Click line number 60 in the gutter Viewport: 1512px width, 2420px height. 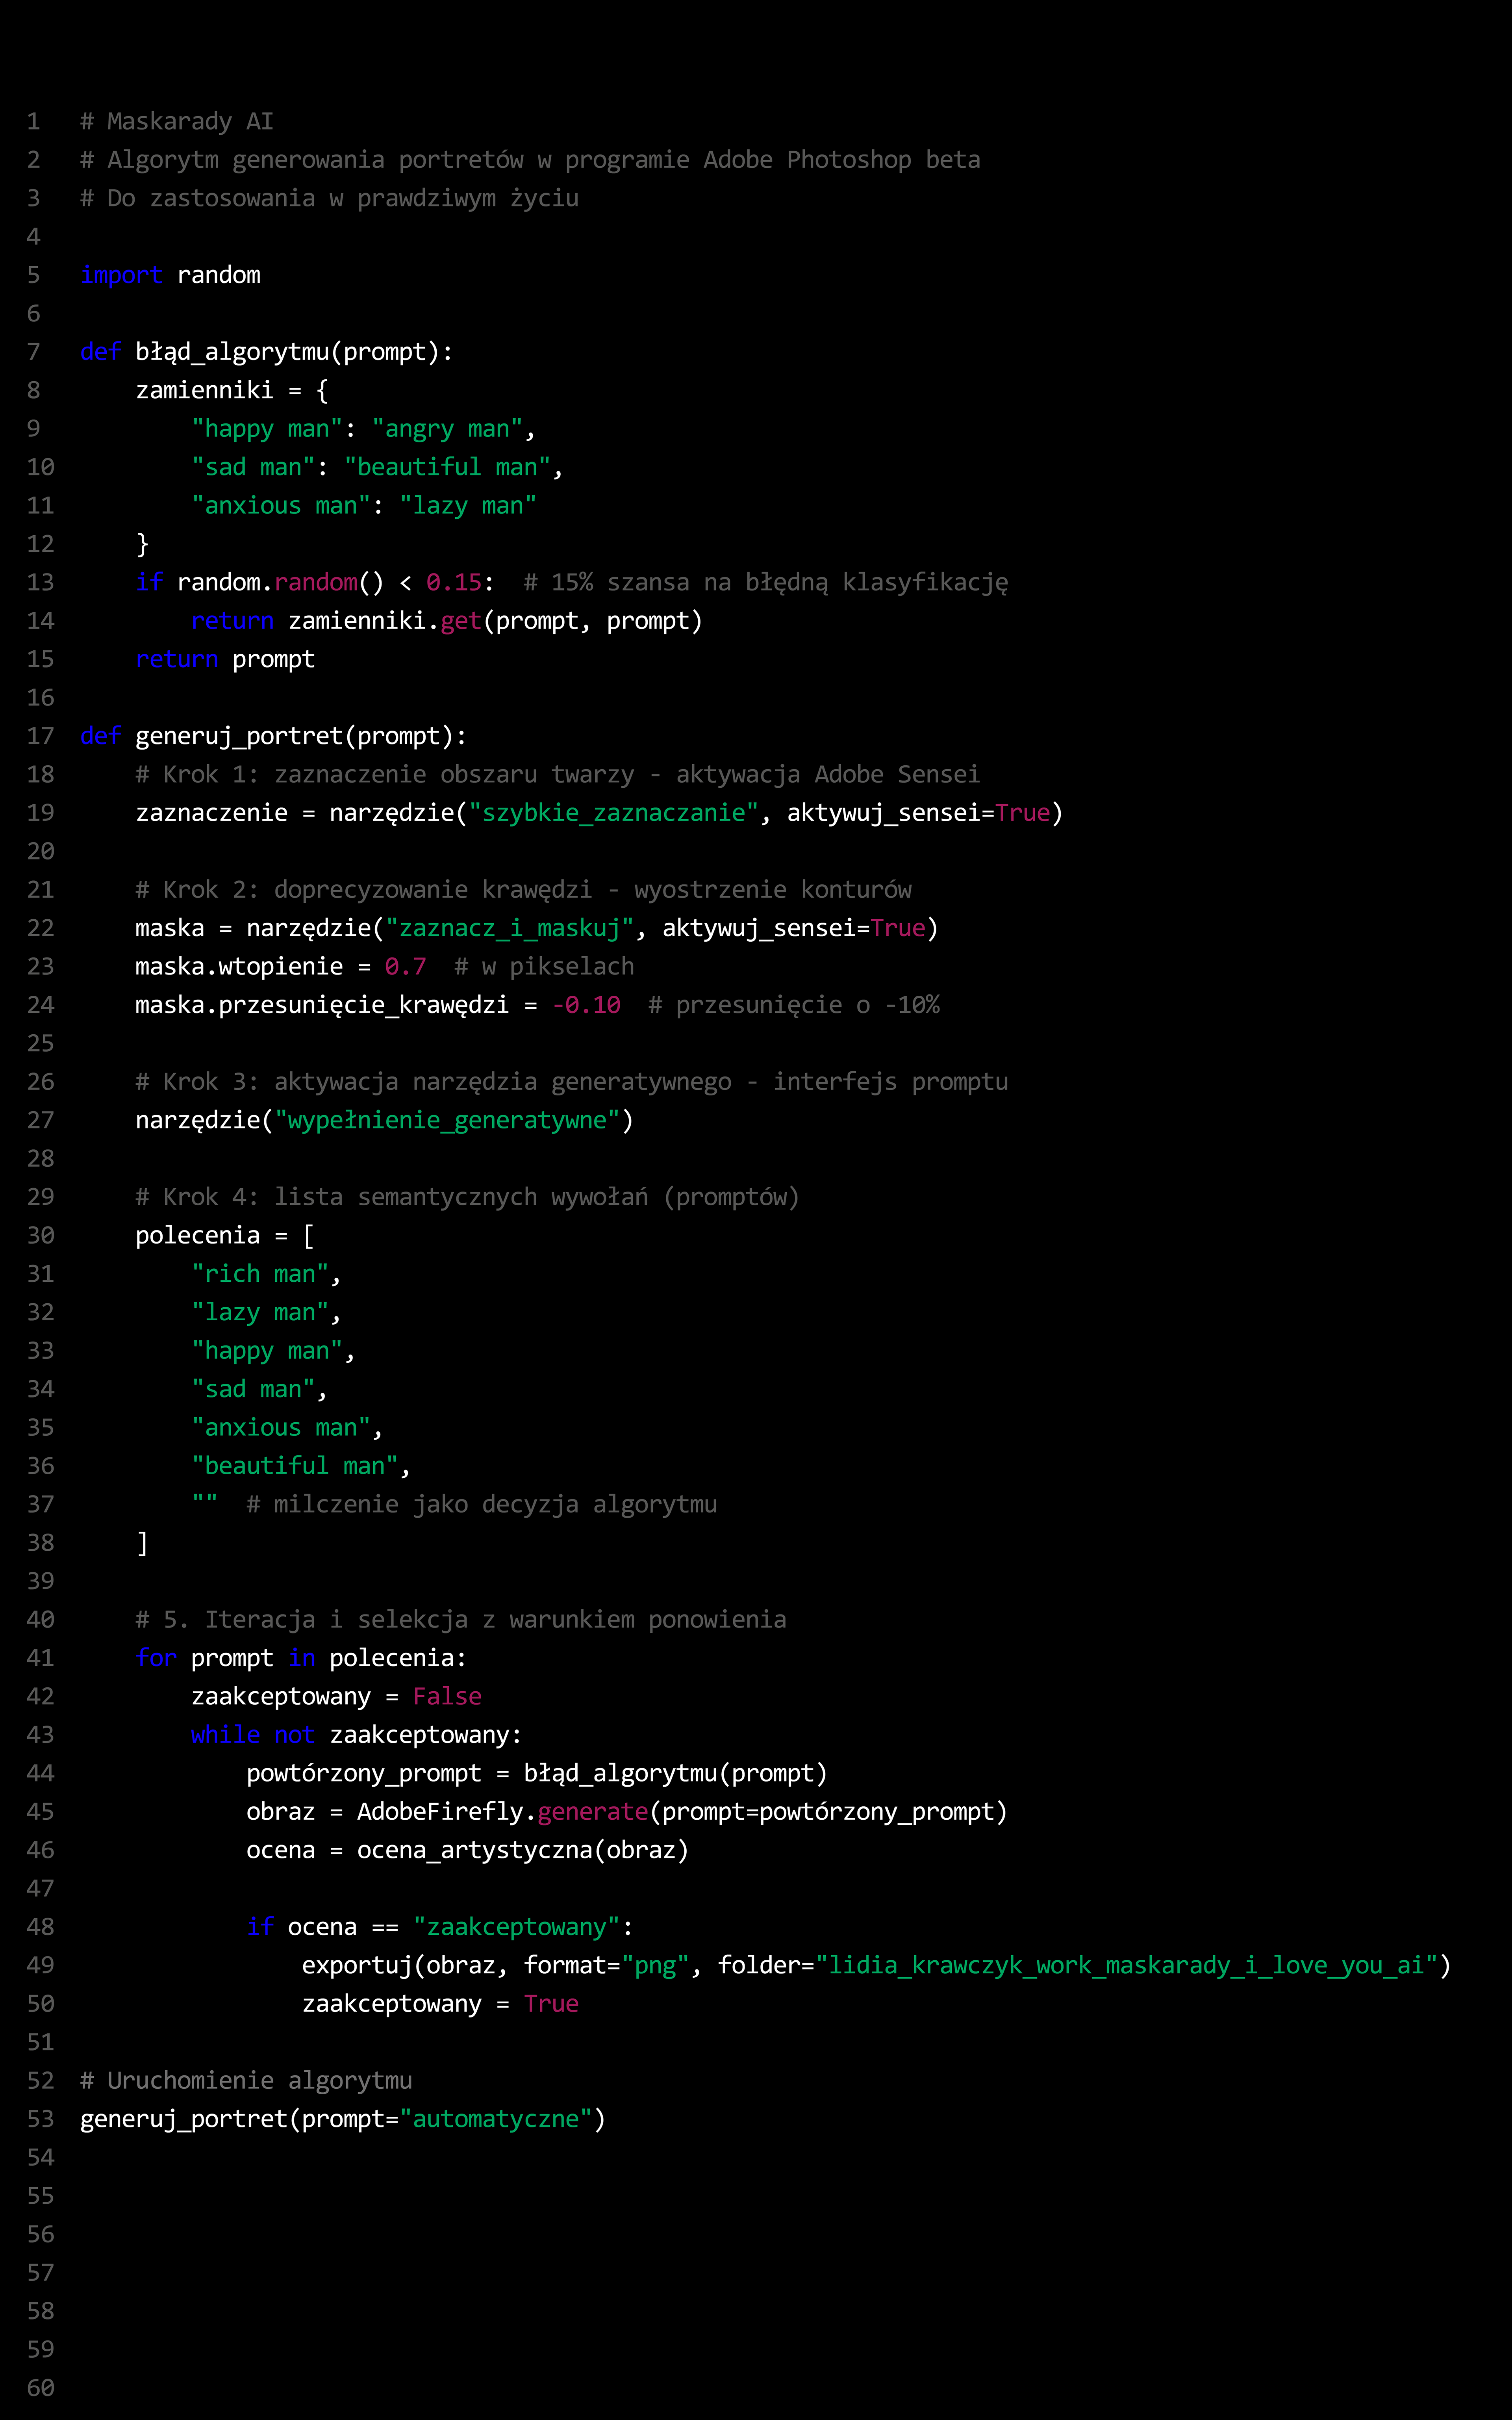pos(40,2388)
